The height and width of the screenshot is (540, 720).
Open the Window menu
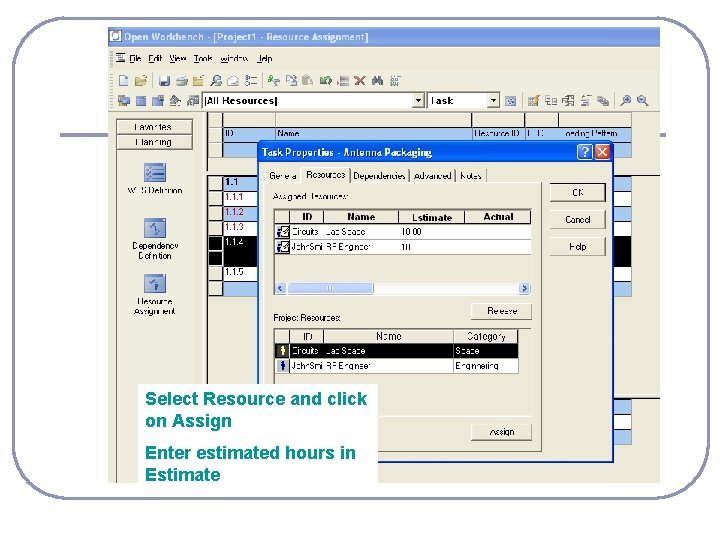point(234,59)
